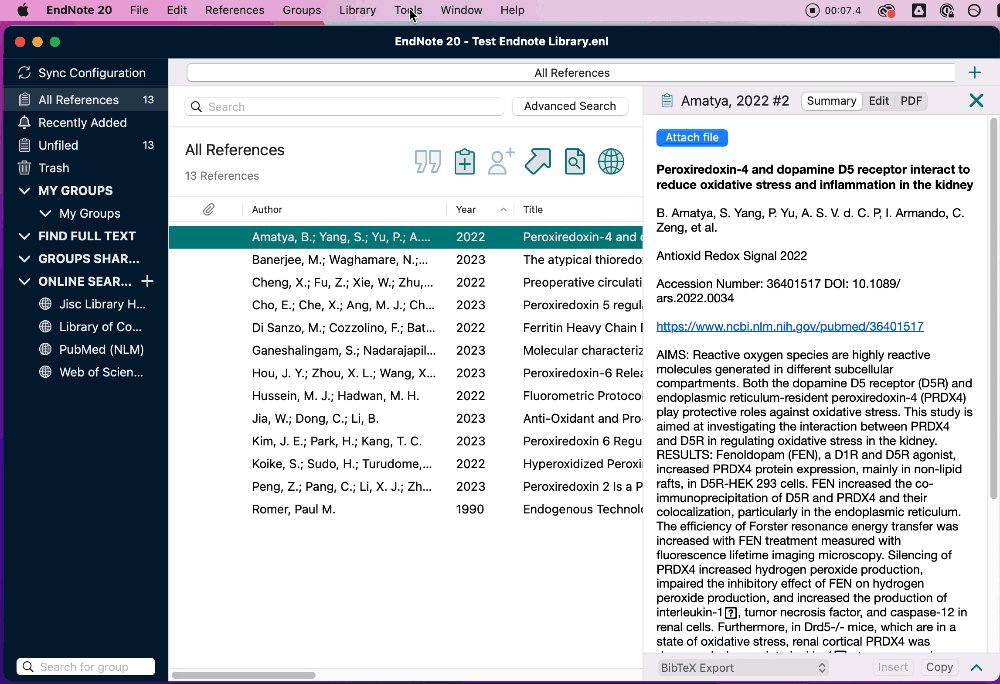Sort references by the Year column header
This screenshot has height=684, width=1000.
tap(469, 209)
